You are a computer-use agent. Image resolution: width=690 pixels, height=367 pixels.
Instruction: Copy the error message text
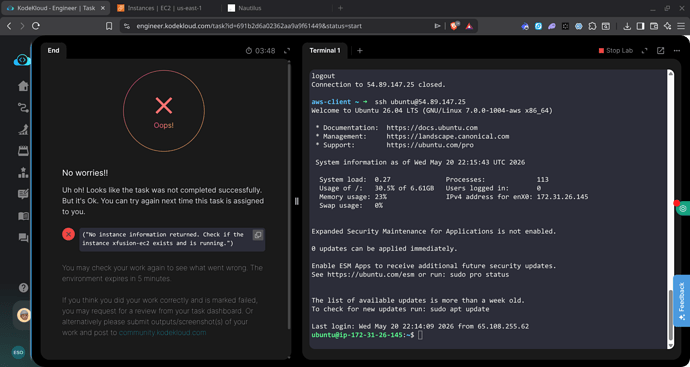pyautogui.click(x=258, y=235)
